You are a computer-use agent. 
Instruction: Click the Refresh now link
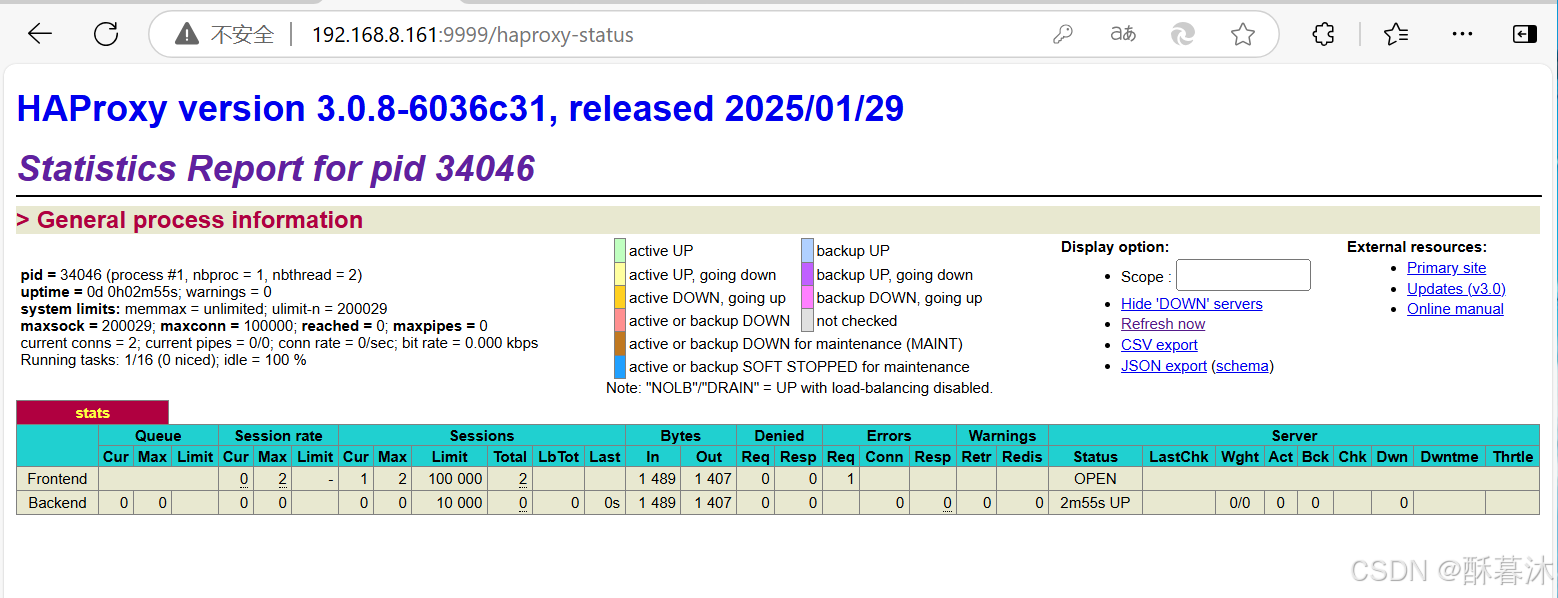(x=1163, y=324)
